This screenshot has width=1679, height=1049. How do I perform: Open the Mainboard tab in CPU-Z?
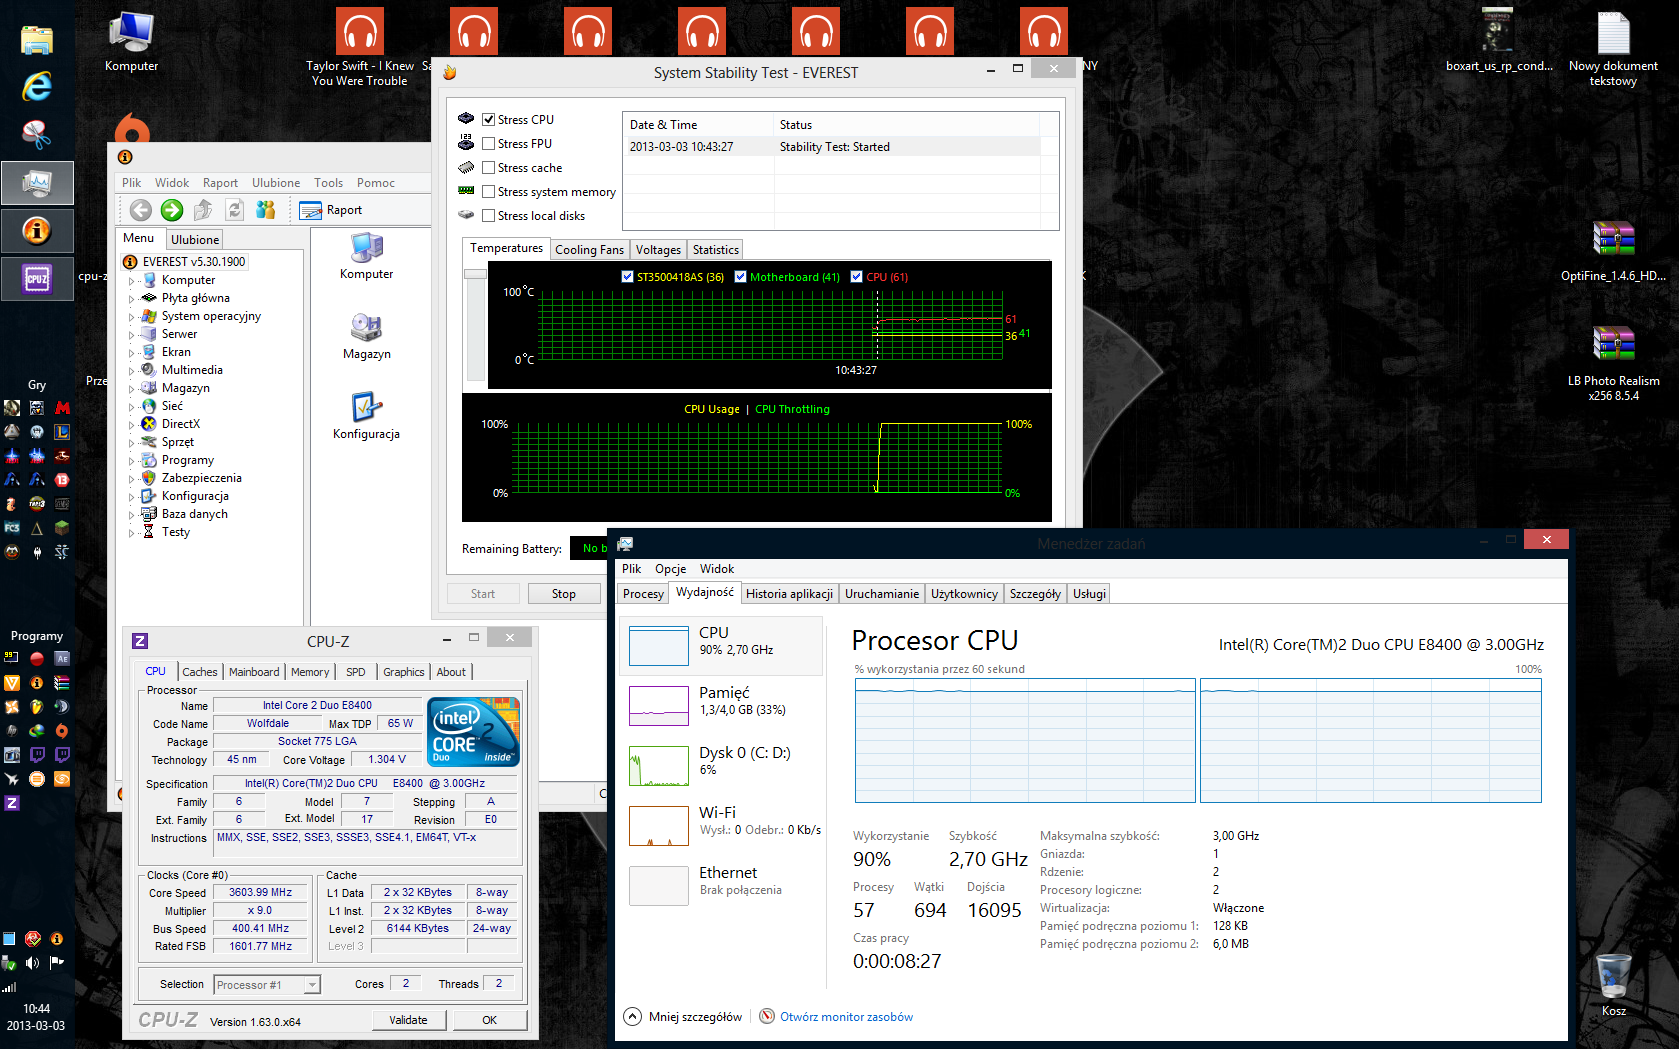(x=254, y=672)
